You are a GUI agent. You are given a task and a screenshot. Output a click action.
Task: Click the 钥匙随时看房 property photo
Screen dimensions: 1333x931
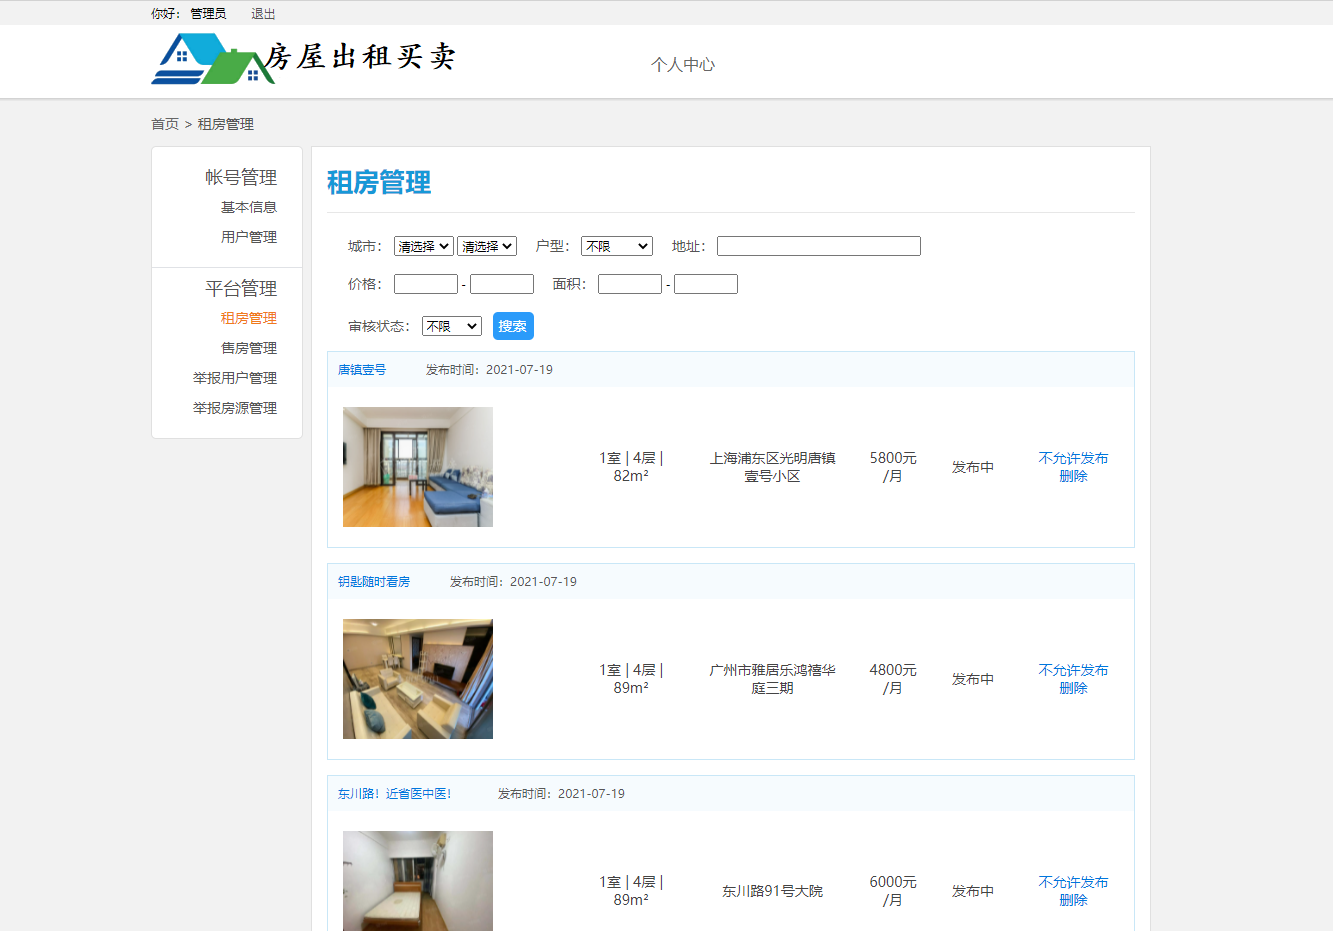[x=418, y=678]
